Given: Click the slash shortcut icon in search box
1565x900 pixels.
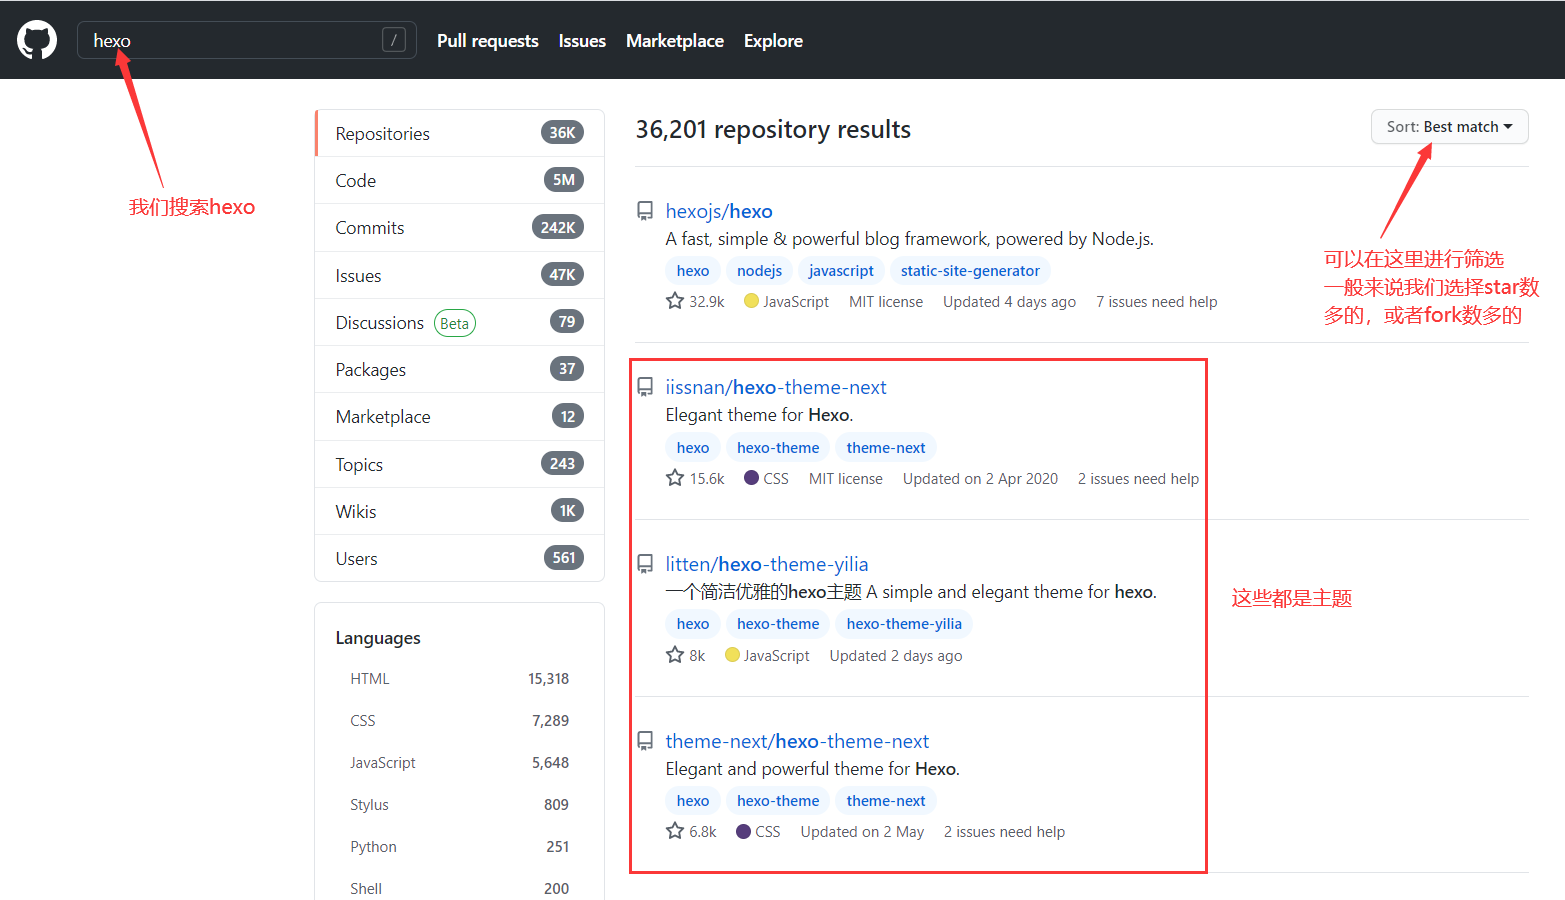Looking at the screenshot, I should tap(394, 40).
